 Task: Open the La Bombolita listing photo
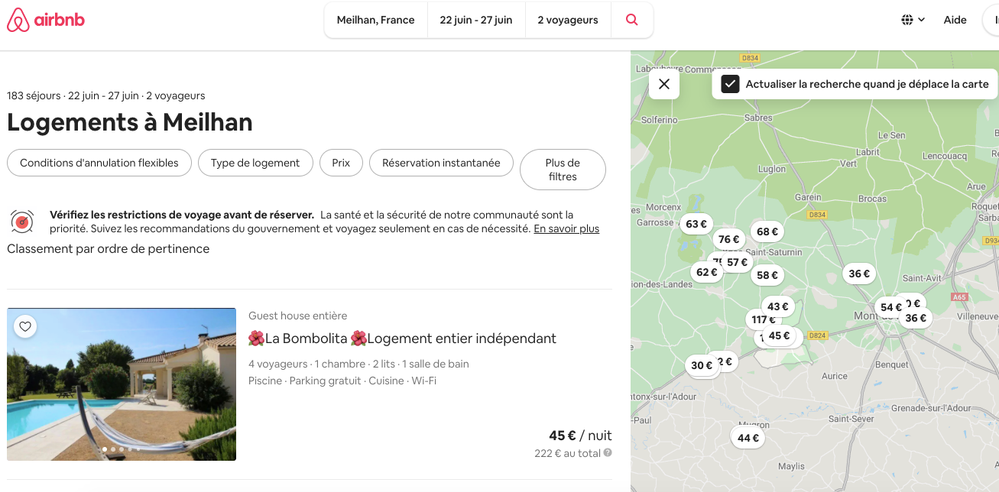click(121, 384)
